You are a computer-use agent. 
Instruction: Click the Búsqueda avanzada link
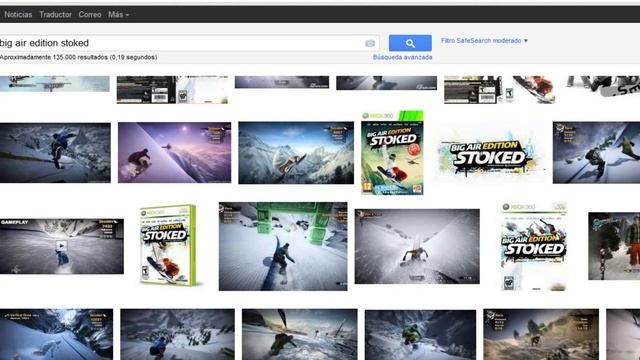pos(402,58)
